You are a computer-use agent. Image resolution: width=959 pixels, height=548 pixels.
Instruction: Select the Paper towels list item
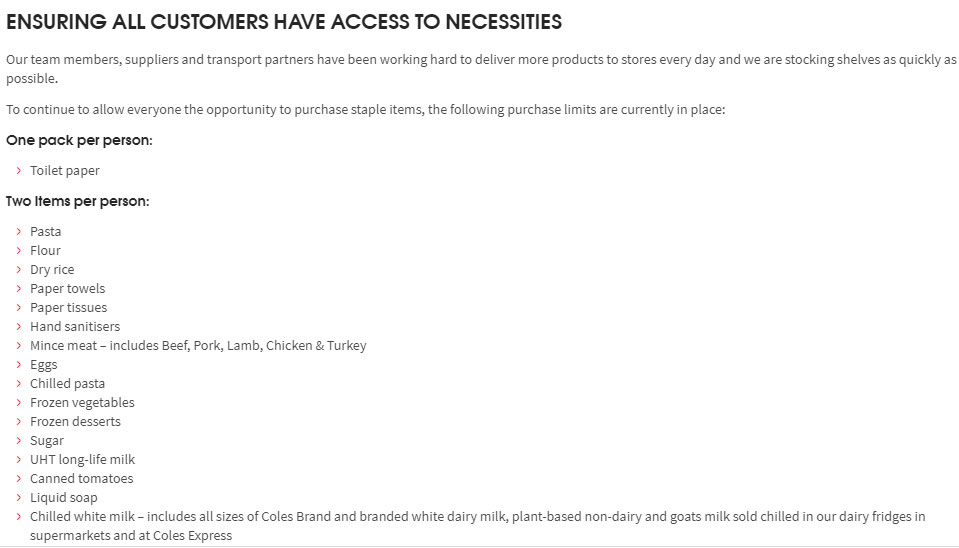click(x=67, y=289)
